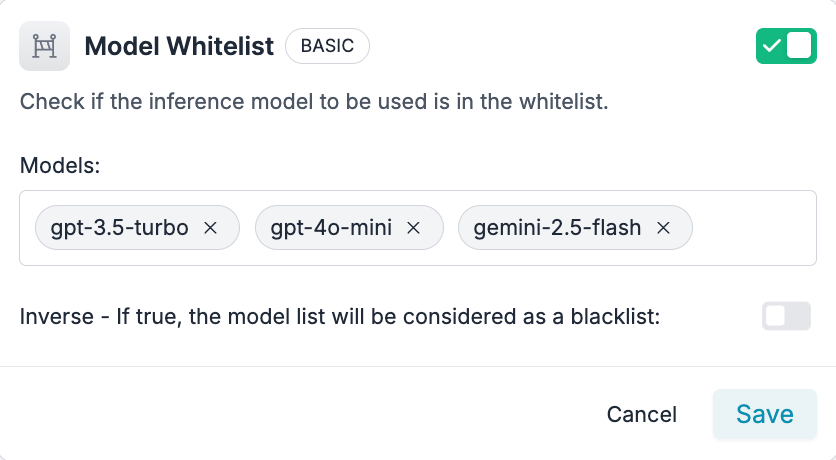Click the Model Whitelist plugin icon

point(44,46)
